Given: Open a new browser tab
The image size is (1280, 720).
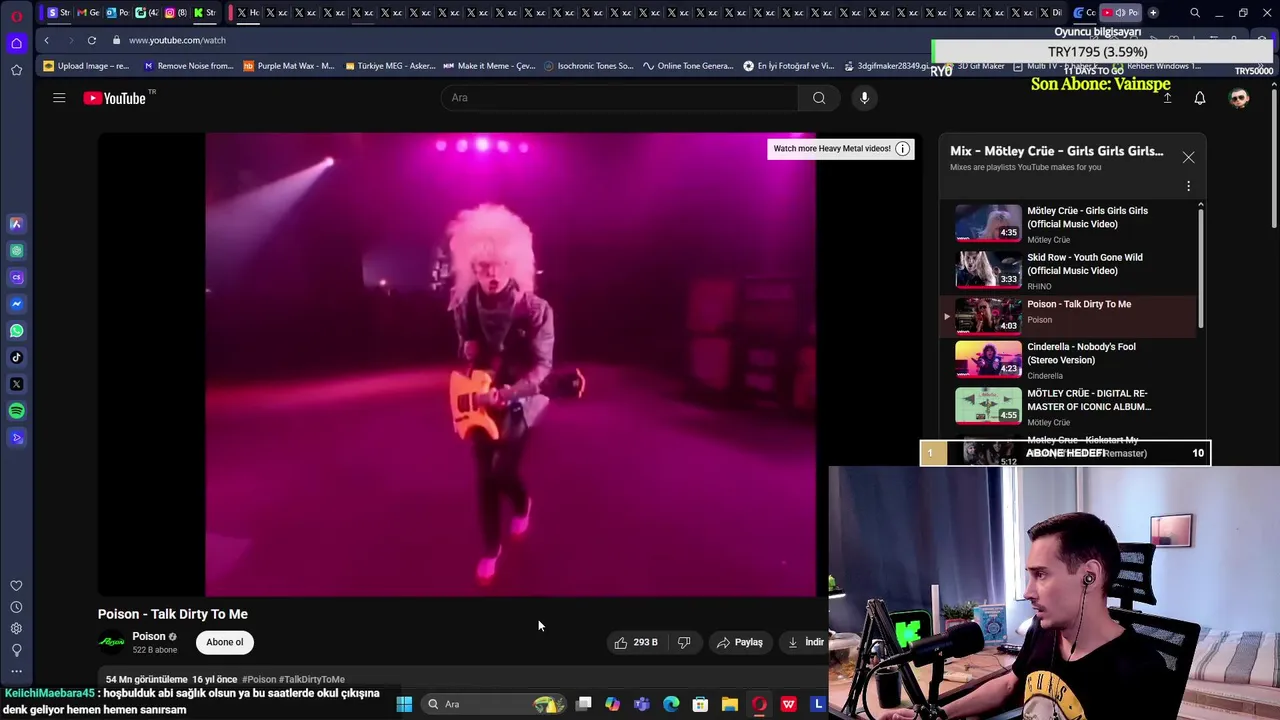Looking at the screenshot, I should coord(1153,13).
